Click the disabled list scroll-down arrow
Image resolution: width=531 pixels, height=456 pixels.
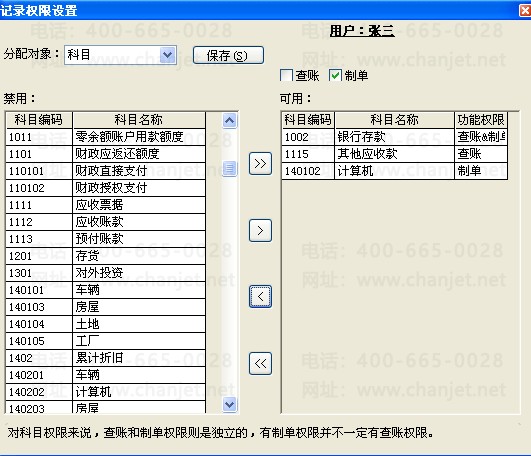pos(230,404)
